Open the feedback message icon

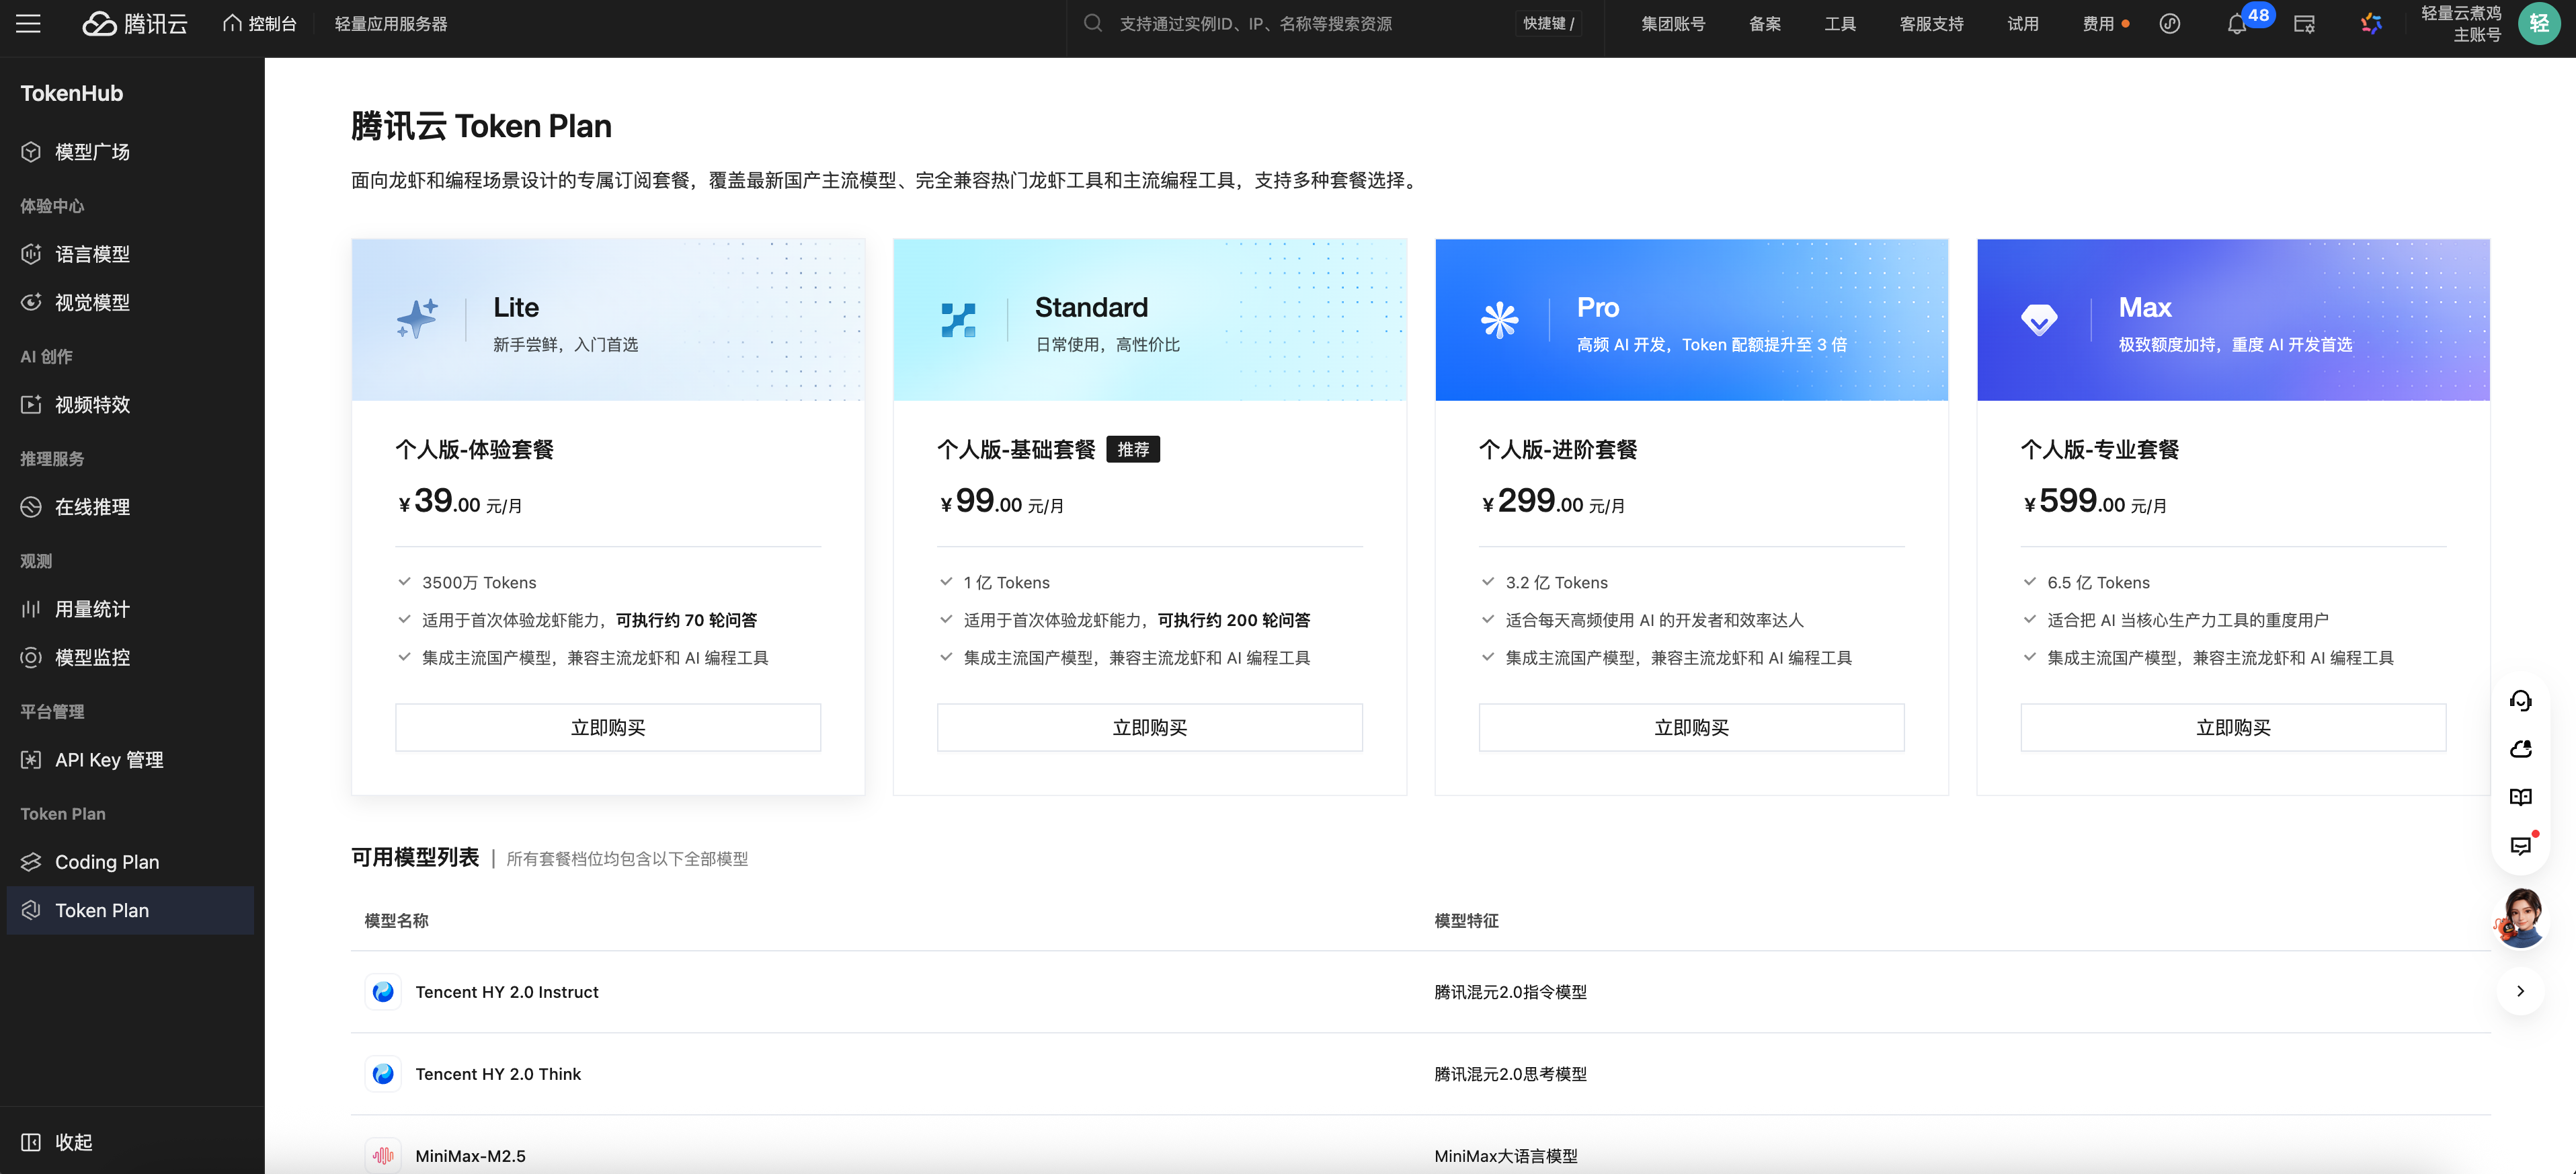coord(2520,846)
